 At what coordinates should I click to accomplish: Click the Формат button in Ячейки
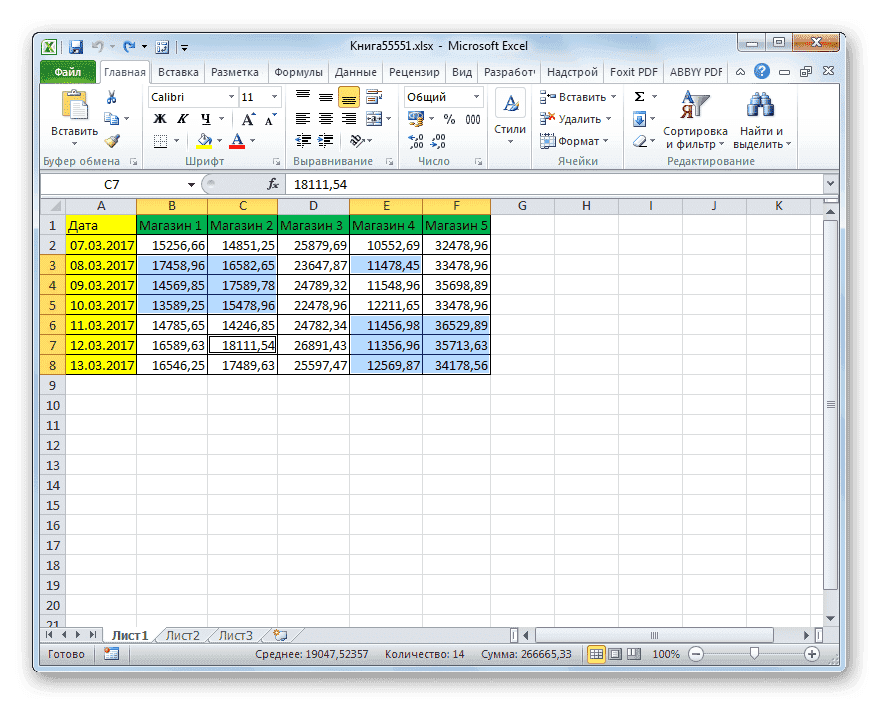pos(577,141)
